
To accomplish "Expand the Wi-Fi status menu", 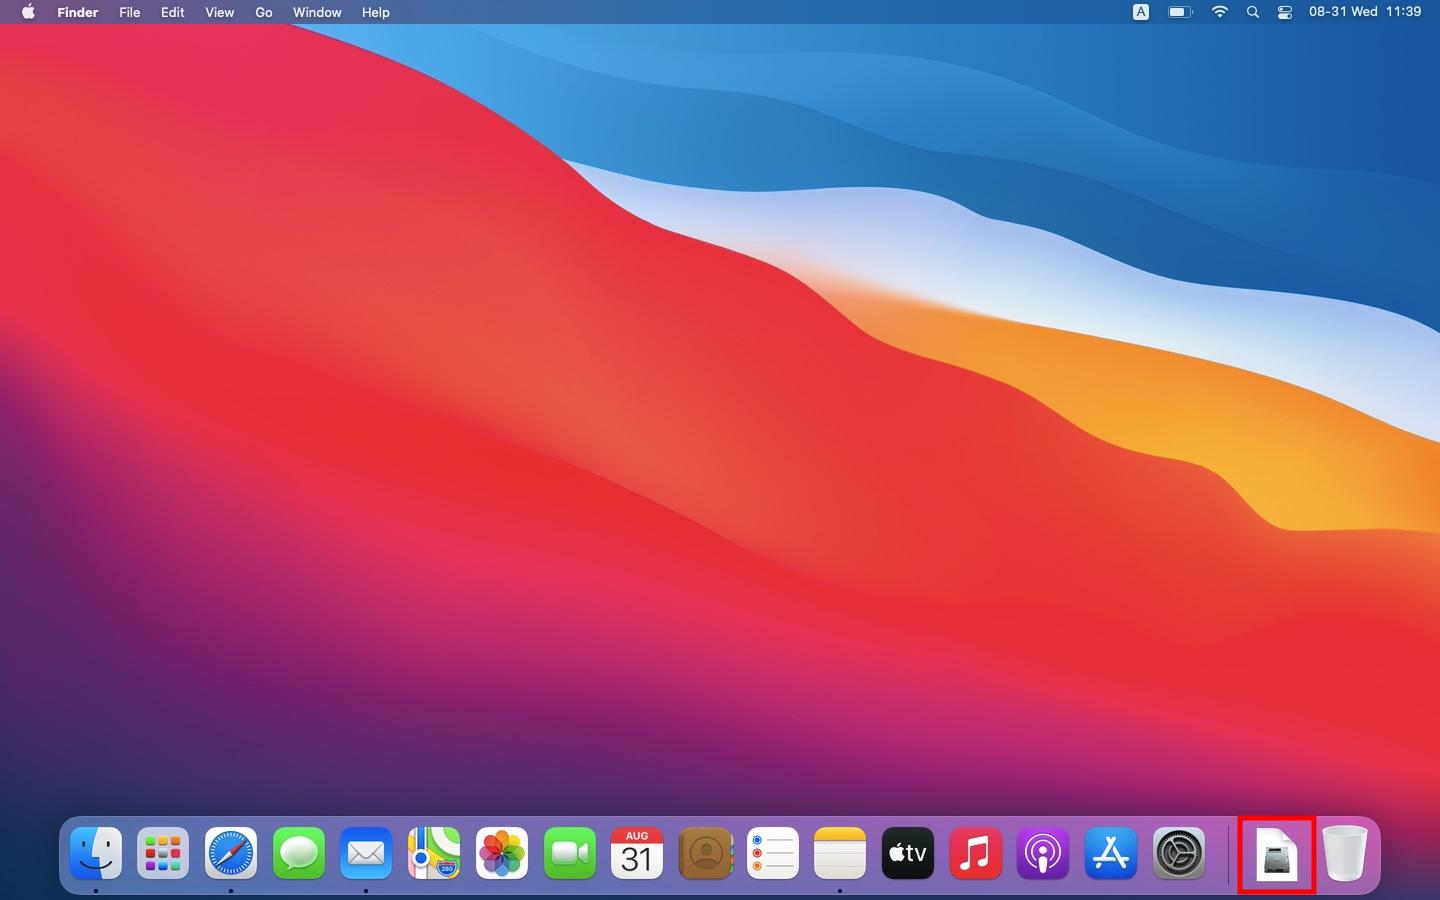I will tap(1219, 12).
